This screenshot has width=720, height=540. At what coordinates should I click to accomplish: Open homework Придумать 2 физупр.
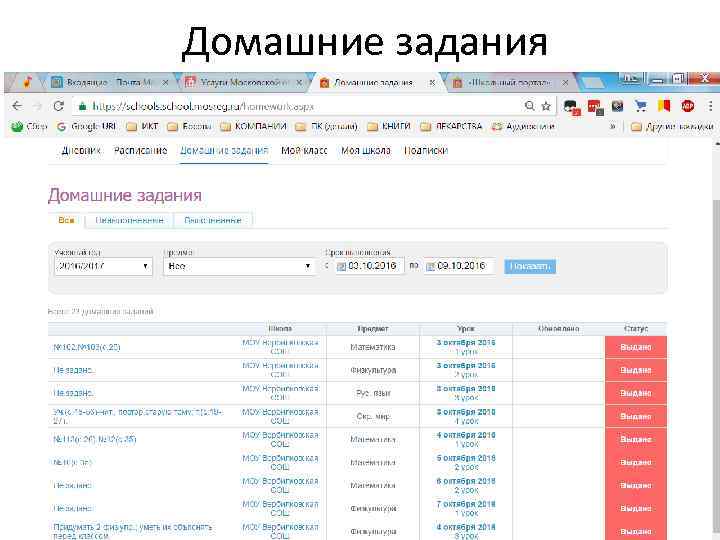pos(133,531)
